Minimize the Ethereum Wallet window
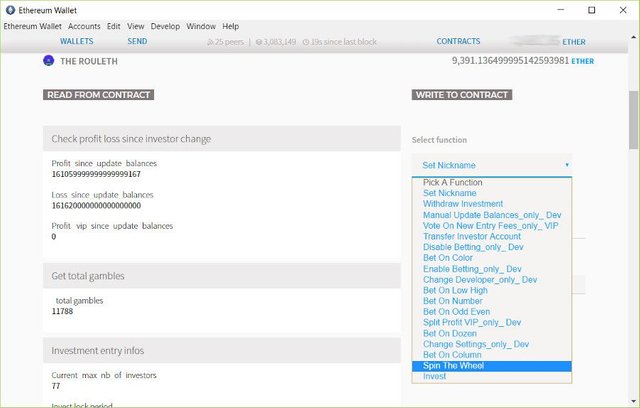 (x=561, y=10)
